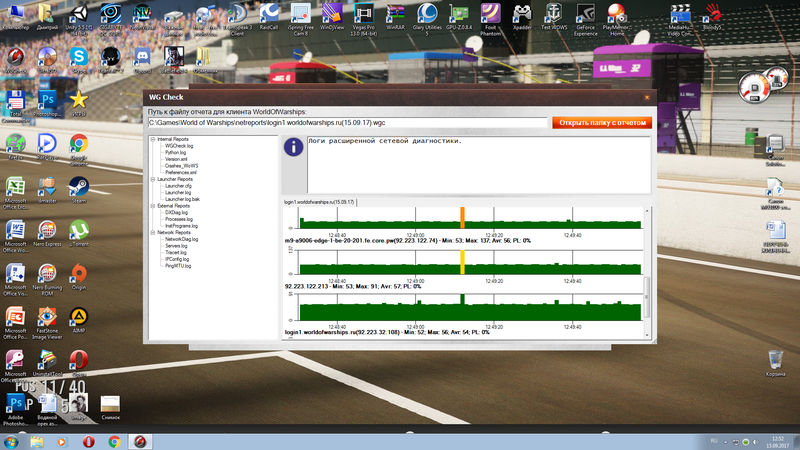Open Processes.log in External Reports
800x450 pixels.
pos(179,219)
